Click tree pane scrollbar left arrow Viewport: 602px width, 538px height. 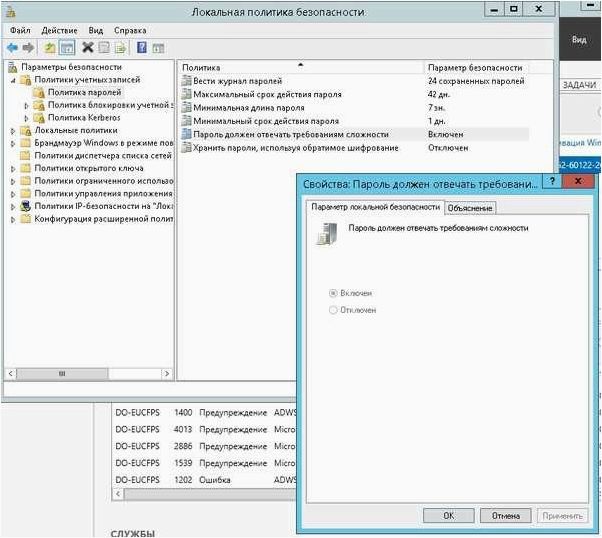point(11,374)
